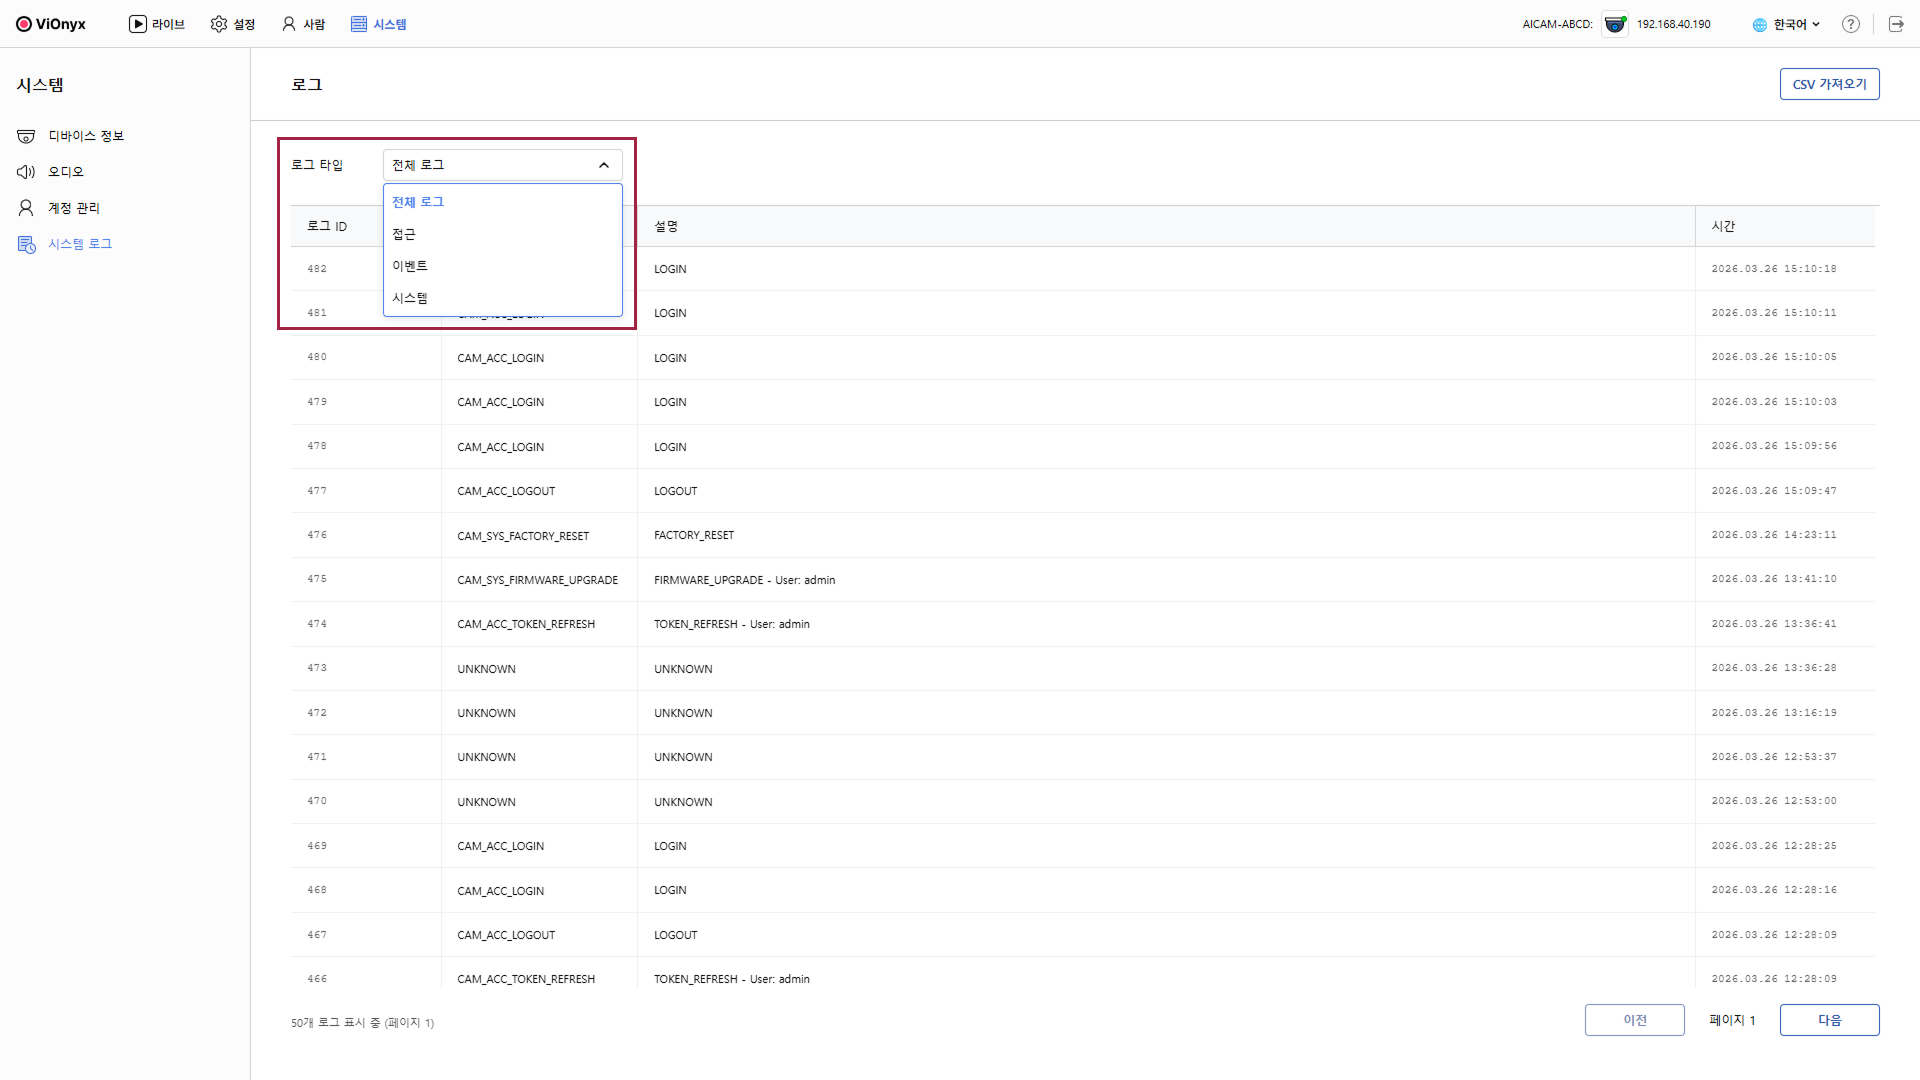Open 계정 관리 sidebar item

click(74, 208)
